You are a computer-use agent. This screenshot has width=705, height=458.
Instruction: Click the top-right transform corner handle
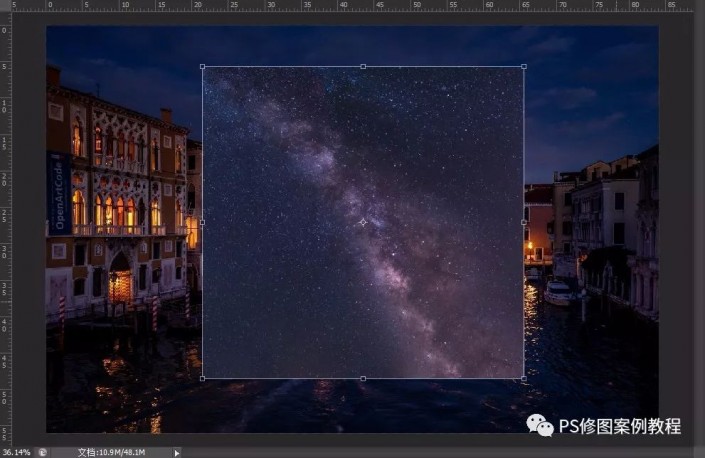point(524,67)
